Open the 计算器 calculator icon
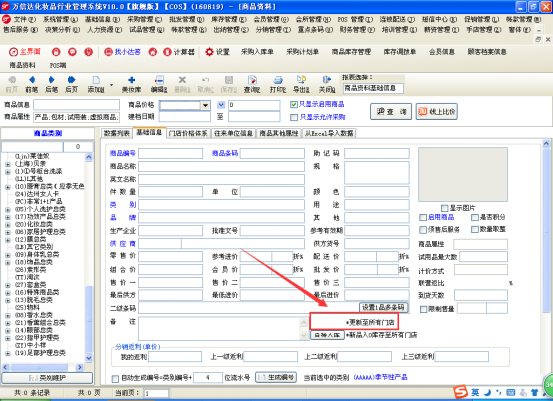This screenshot has width=553, height=401. point(167,52)
